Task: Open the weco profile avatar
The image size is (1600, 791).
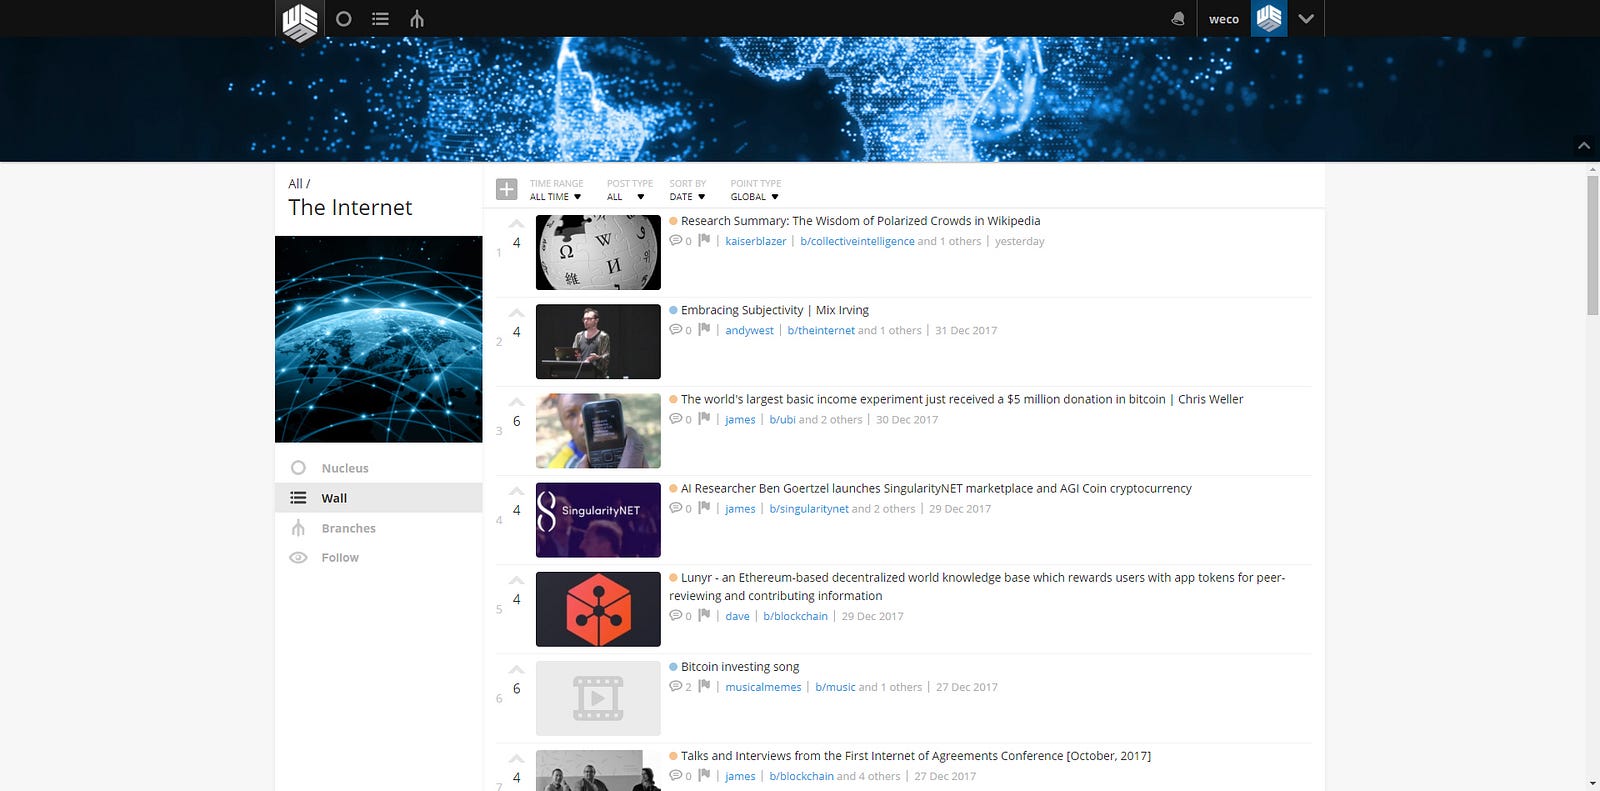Action: (x=1269, y=18)
